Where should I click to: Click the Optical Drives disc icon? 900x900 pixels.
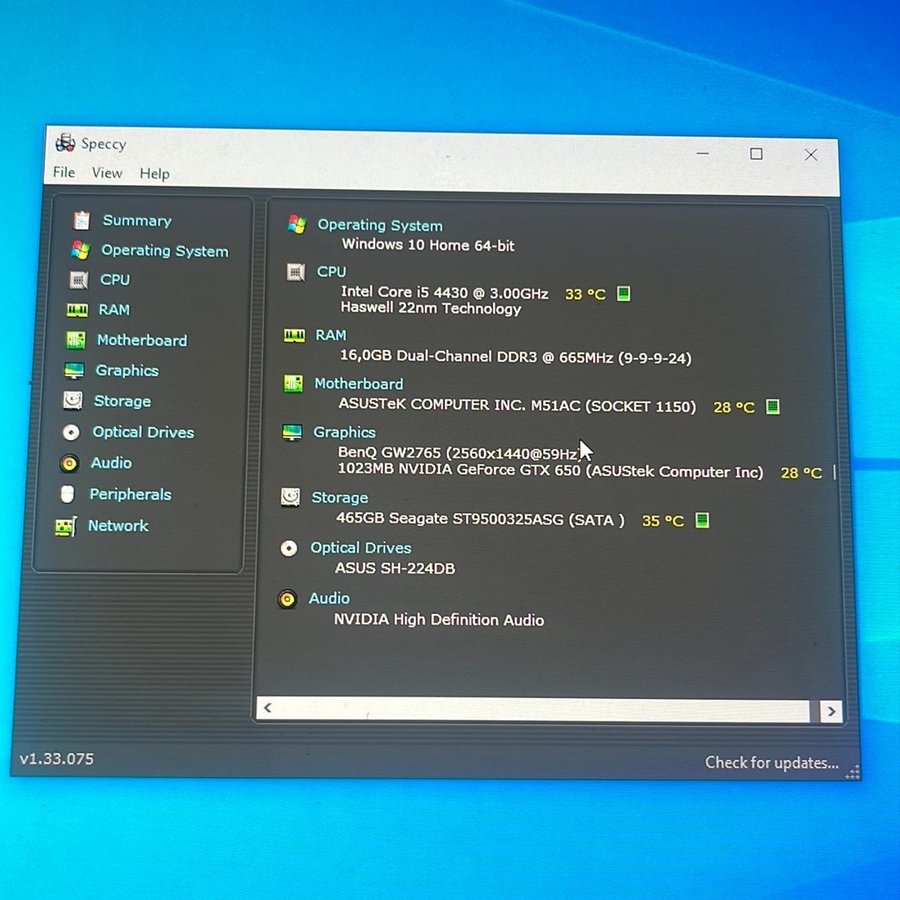click(x=71, y=433)
